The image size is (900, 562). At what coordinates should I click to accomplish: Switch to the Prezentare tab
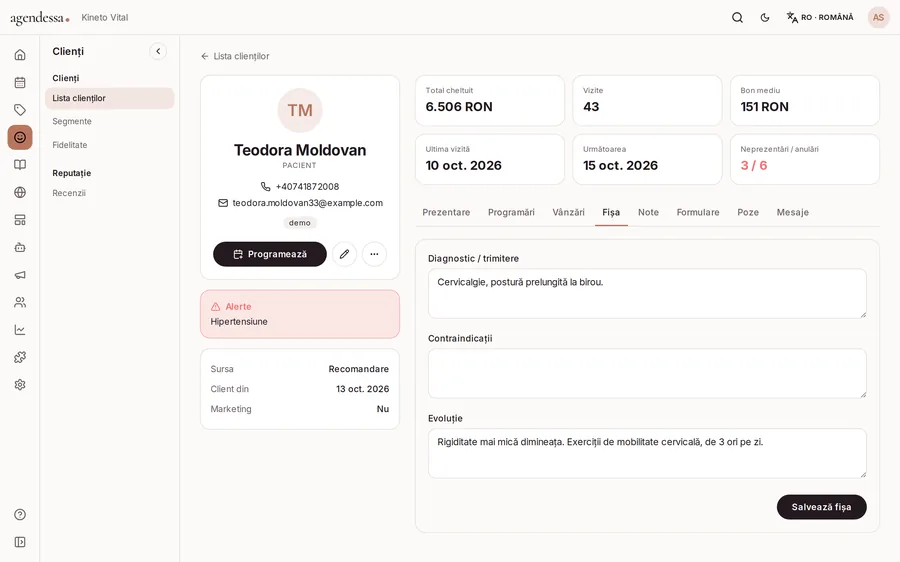(x=446, y=212)
